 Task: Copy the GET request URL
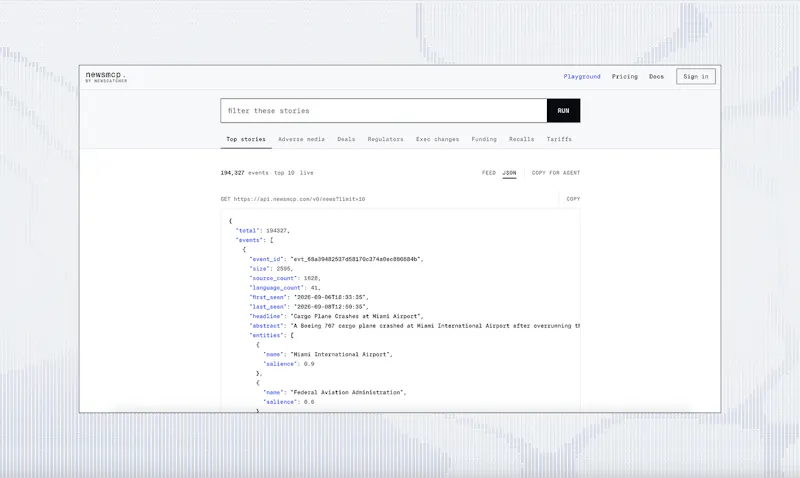coord(573,199)
